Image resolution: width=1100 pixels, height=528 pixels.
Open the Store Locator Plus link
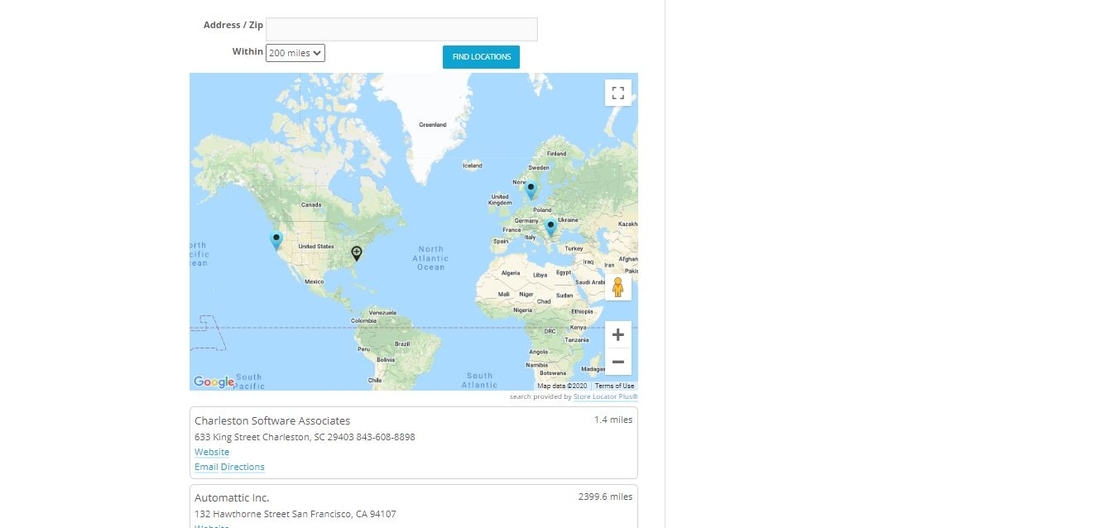(605, 397)
